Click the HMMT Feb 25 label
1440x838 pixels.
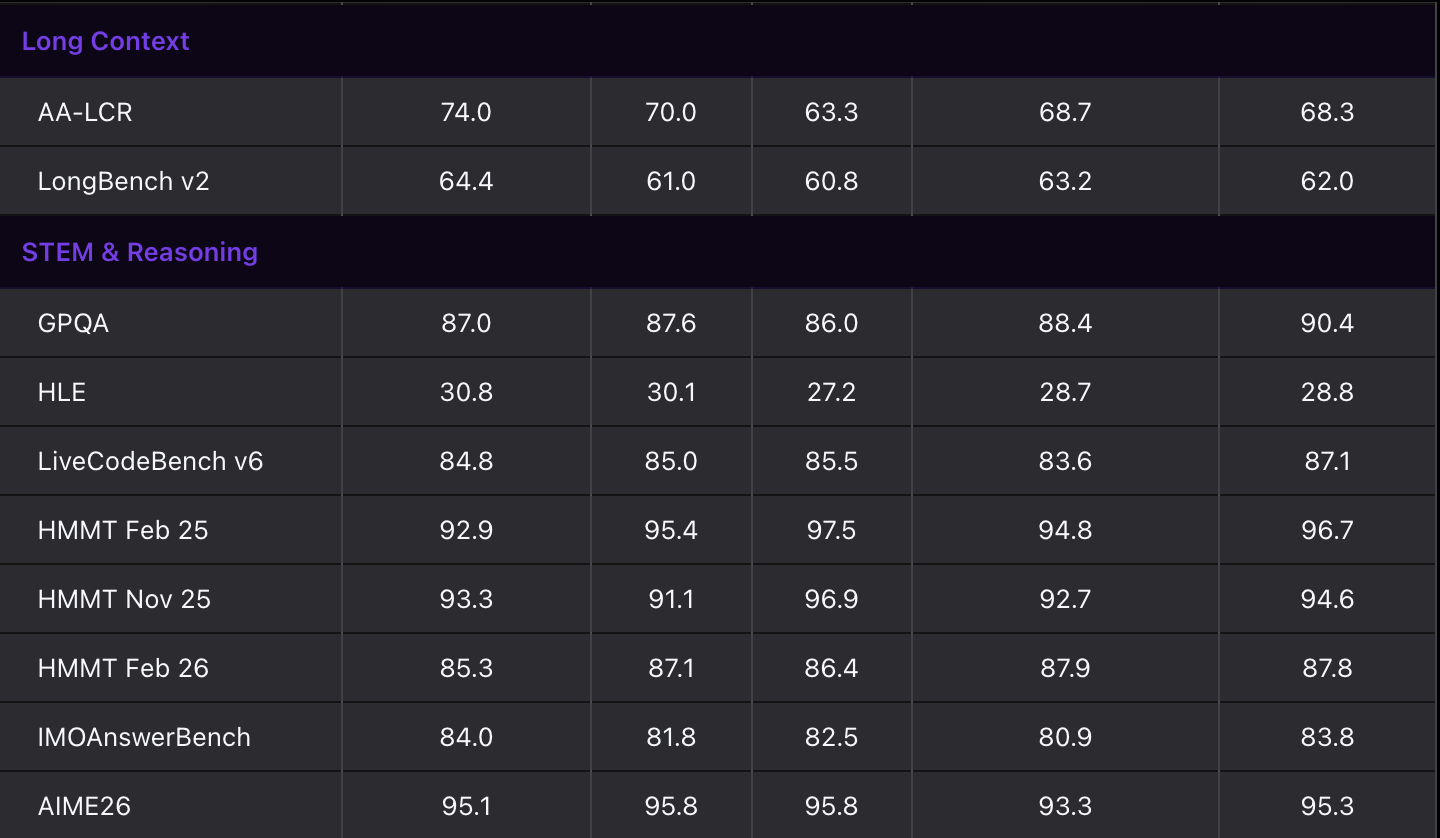click(123, 530)
